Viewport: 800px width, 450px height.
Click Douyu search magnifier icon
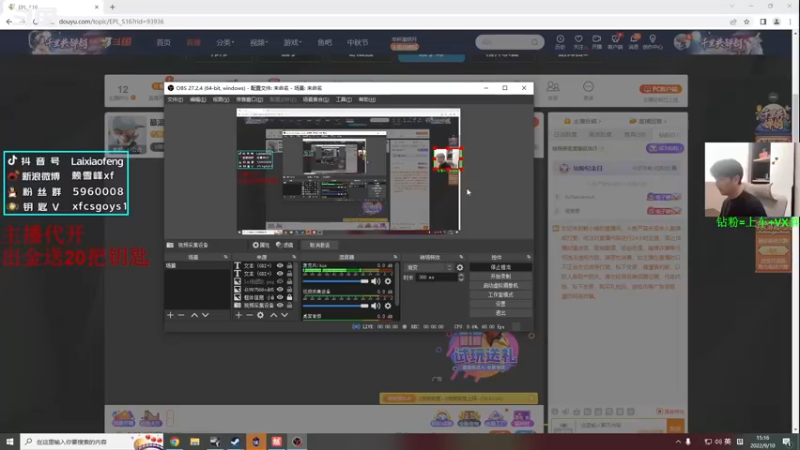point(534,42)
